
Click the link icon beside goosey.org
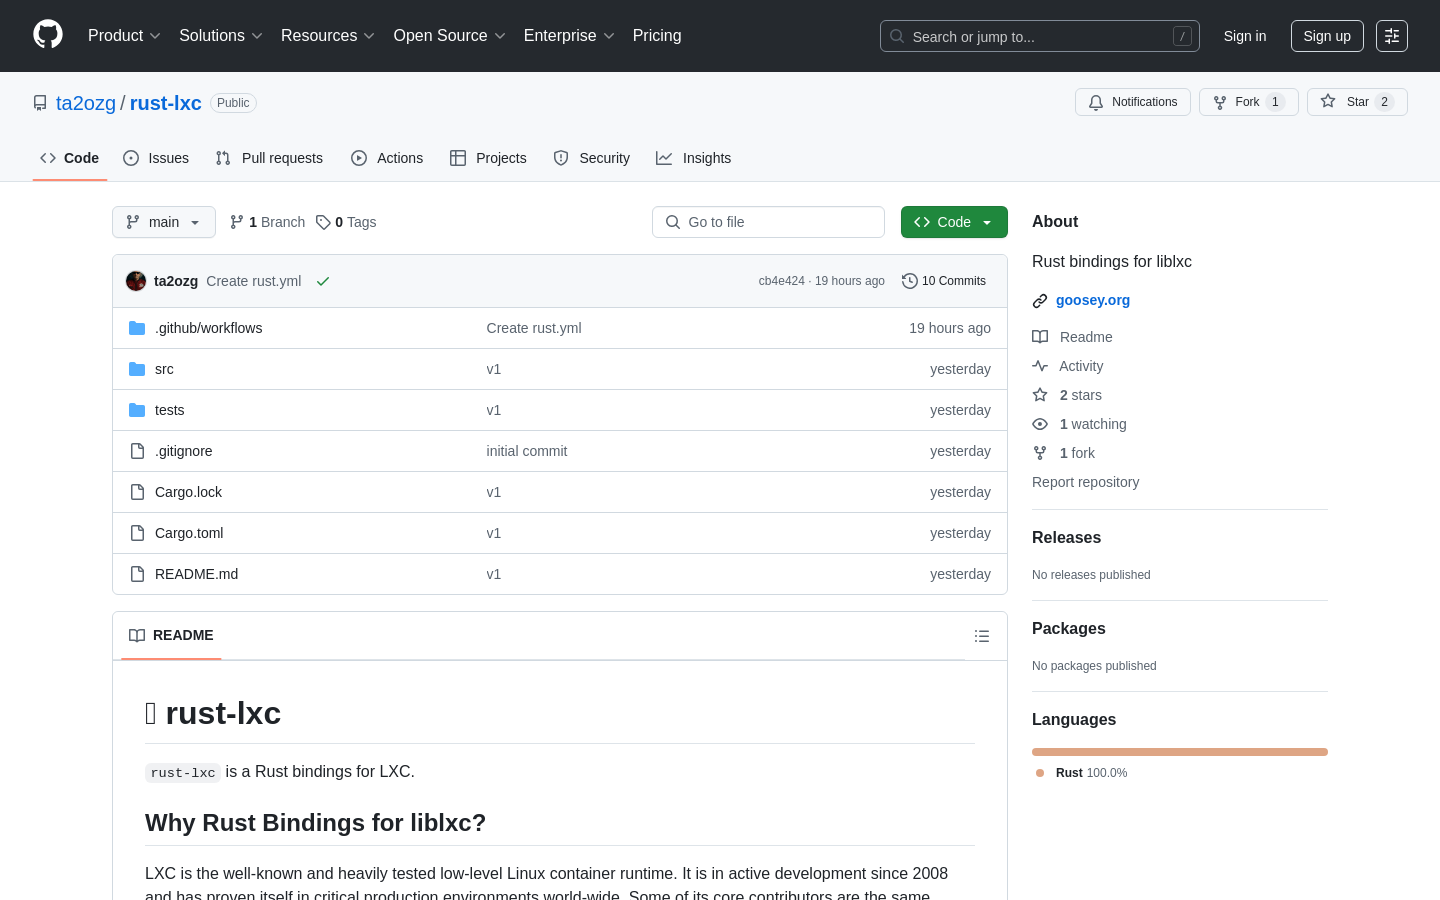(x=1040, y=301)
